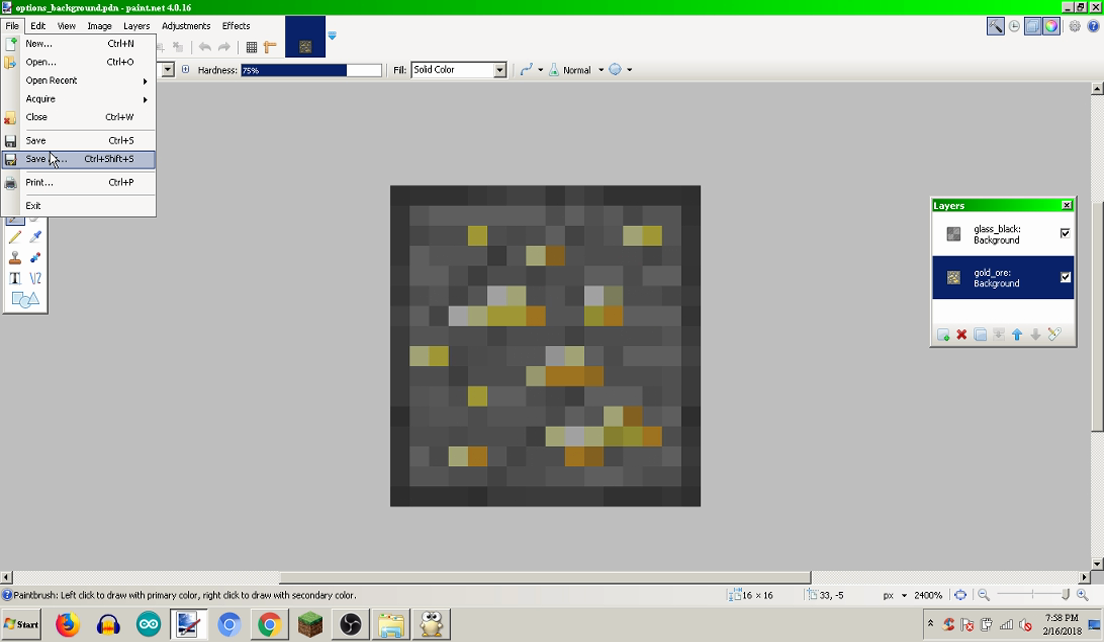The width and height of the screenshot is (1104, 642).
Task: Open the Edit menu
Action: pyautogui.click(x=38, y=26)
